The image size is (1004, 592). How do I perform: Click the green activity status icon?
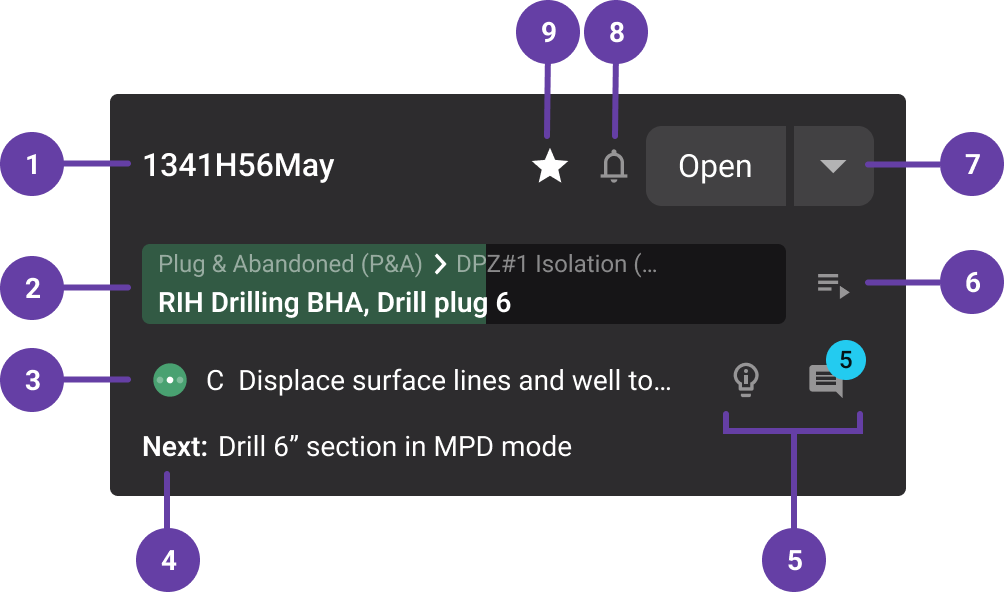point(170,380)
